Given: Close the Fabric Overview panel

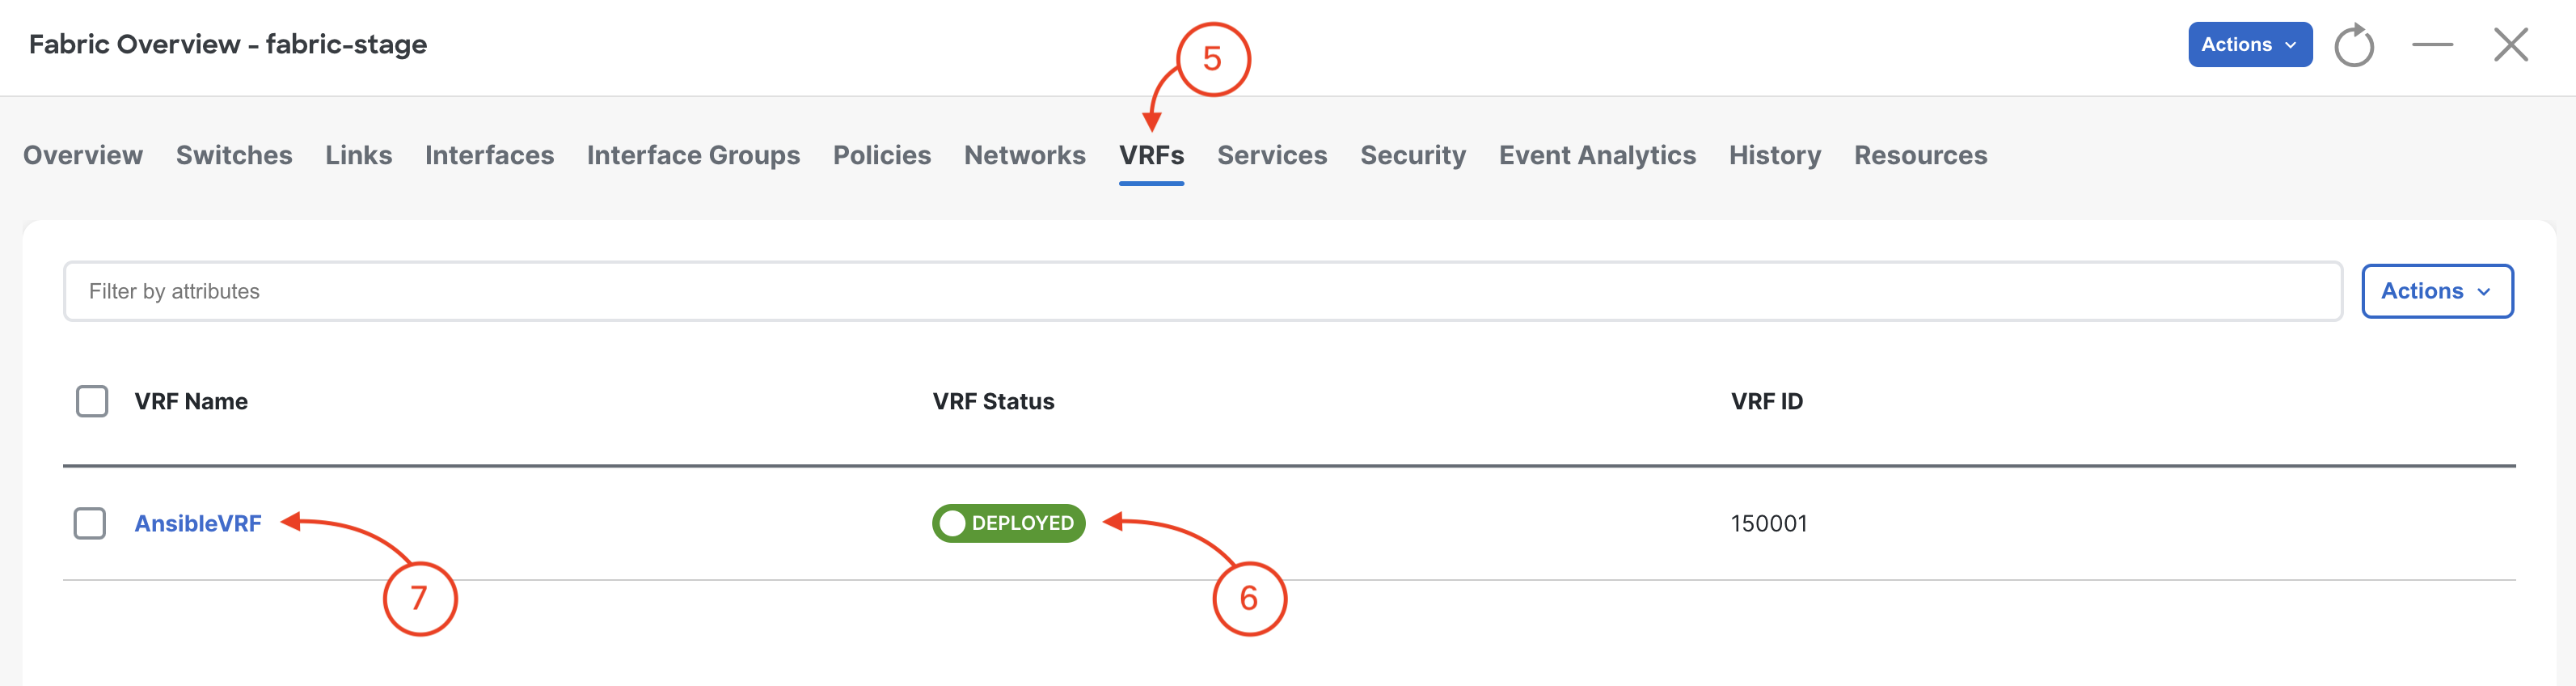Looking at the screenshot, I should coord(2510,45).
